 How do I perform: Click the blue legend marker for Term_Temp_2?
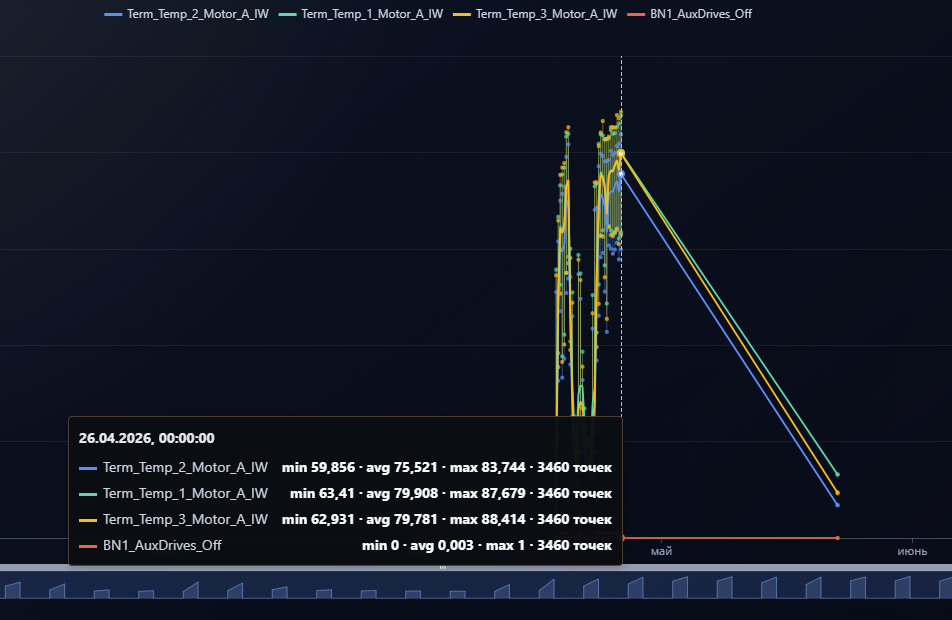click(x=113, y=14)
